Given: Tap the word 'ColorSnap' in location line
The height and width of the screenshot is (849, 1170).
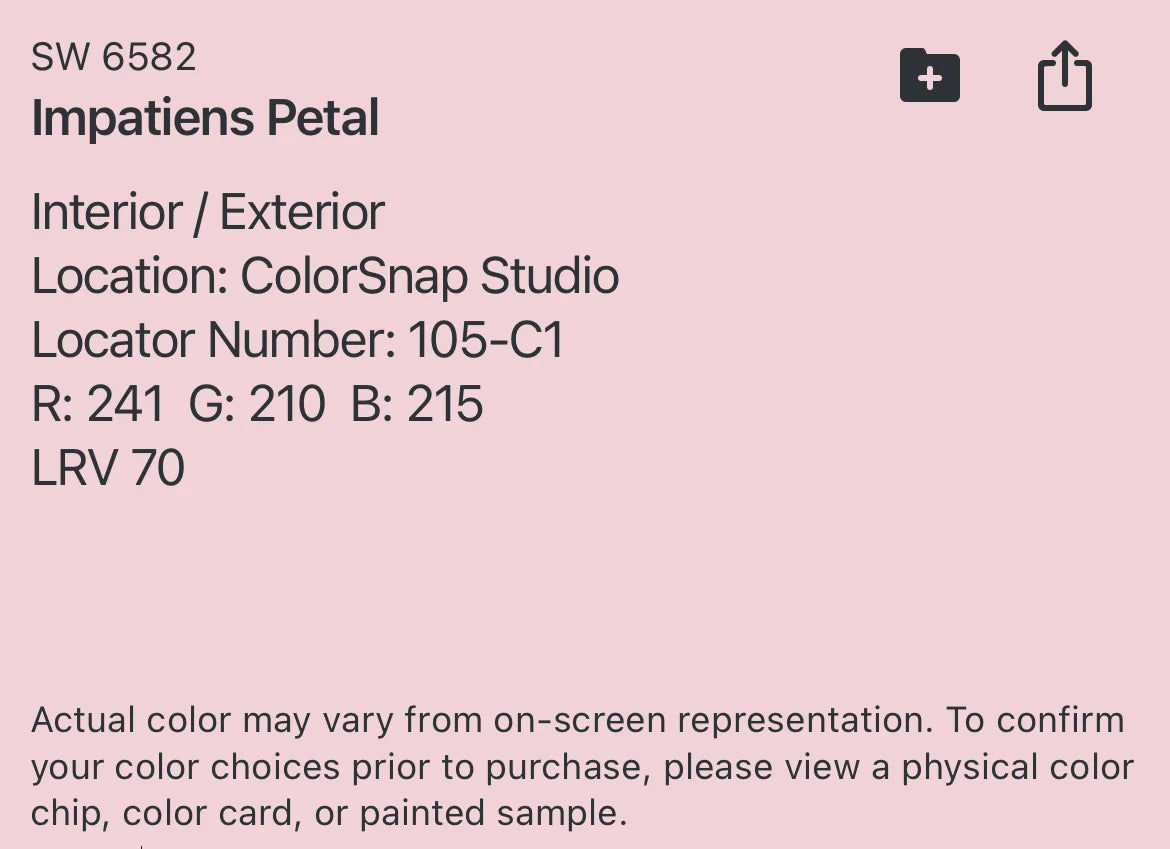Looking at the screenshot, I should coord(354,277).
